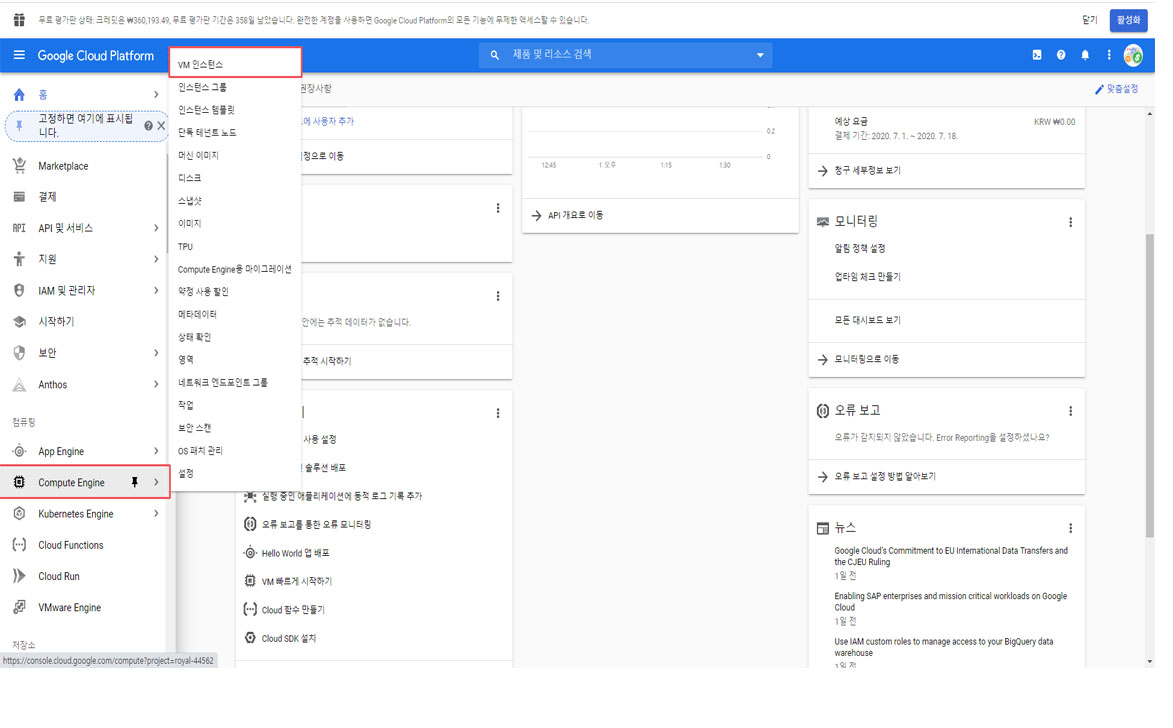The image size is (1173, 728).
Task: Click the 시작하기 graduation cap icon
Action: (x=19, y=322)
